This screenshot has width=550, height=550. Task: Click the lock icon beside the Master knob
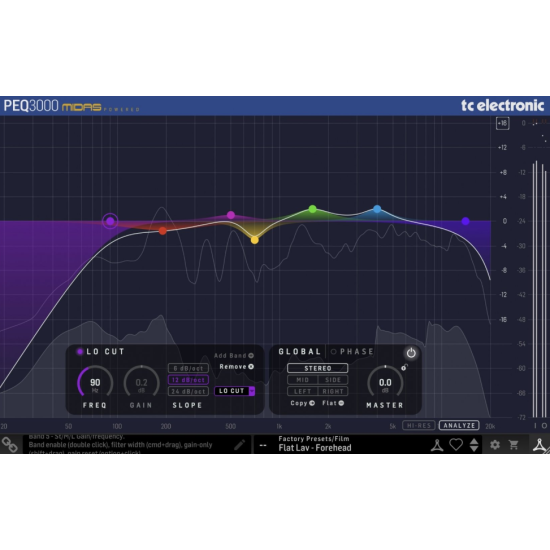click(404, 367)
